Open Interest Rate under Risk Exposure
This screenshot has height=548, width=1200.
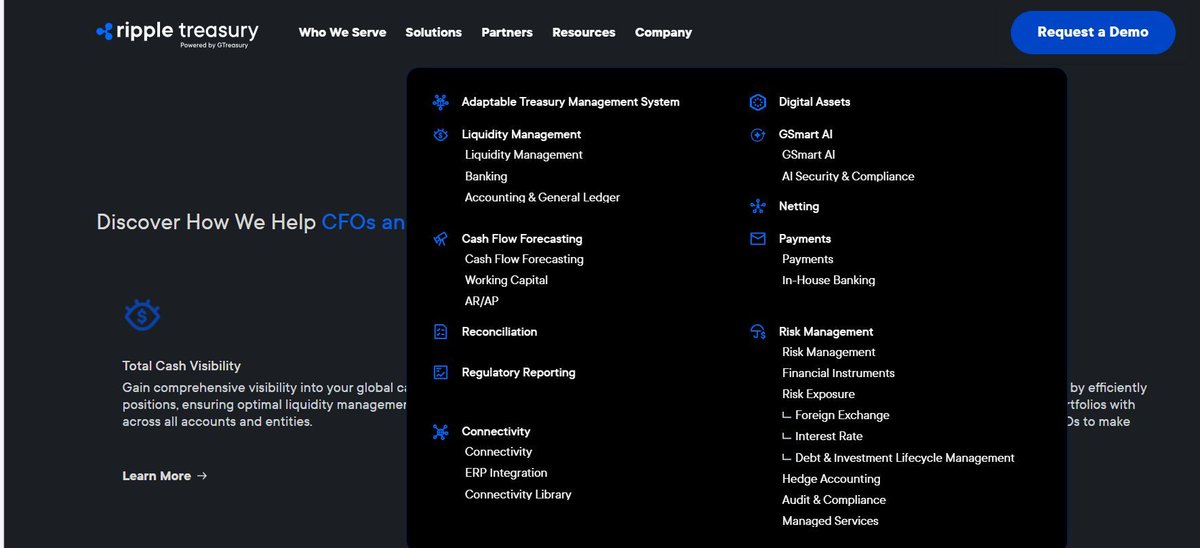(x=829, y=436)
